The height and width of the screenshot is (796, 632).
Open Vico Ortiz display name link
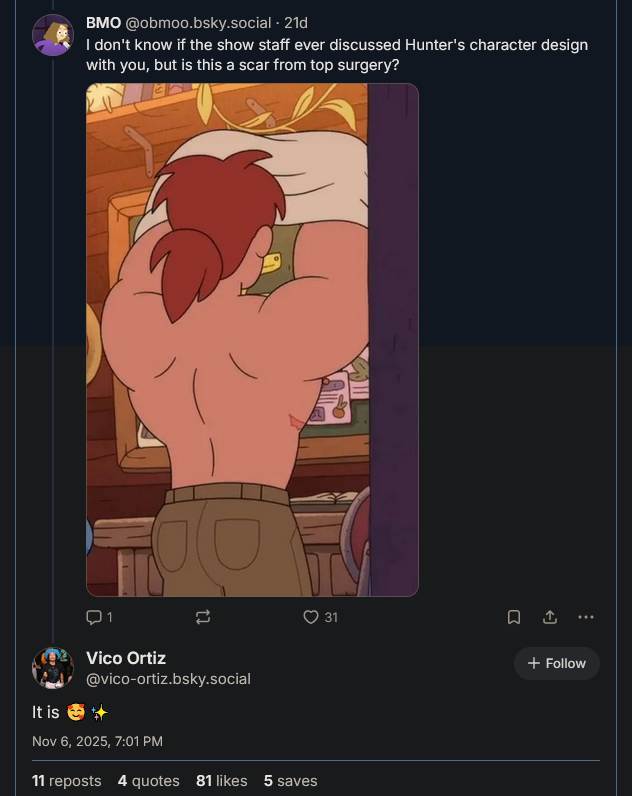(126, 658)
